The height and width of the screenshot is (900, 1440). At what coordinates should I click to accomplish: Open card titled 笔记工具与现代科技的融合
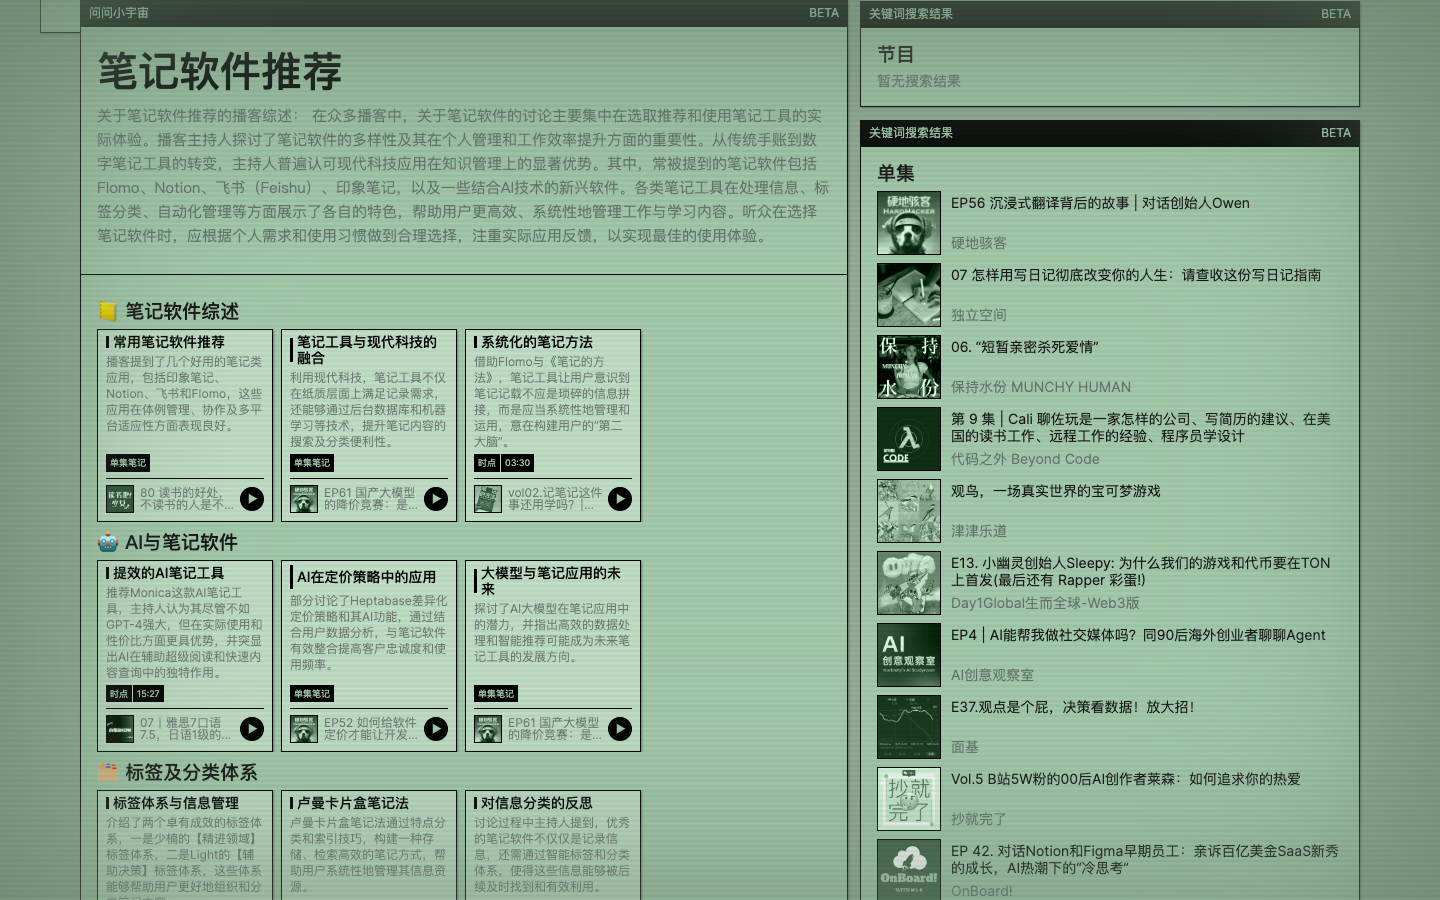(x=369, y=425)
